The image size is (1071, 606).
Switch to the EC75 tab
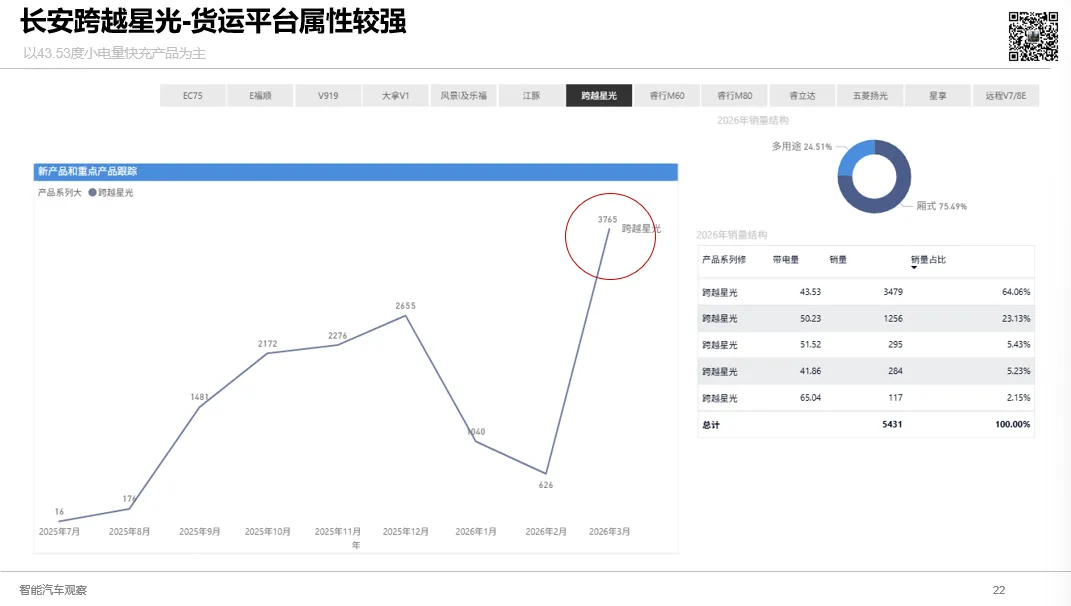[x=192, y=94]
